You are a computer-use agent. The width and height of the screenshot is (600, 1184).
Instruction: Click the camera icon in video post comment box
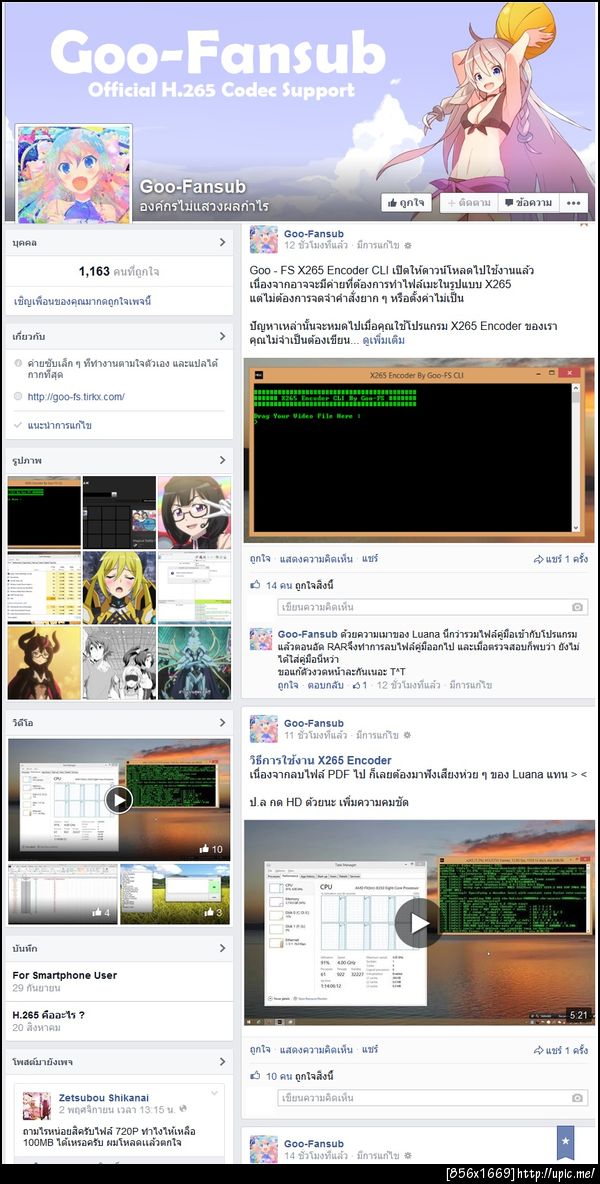tap(577, 1098)
